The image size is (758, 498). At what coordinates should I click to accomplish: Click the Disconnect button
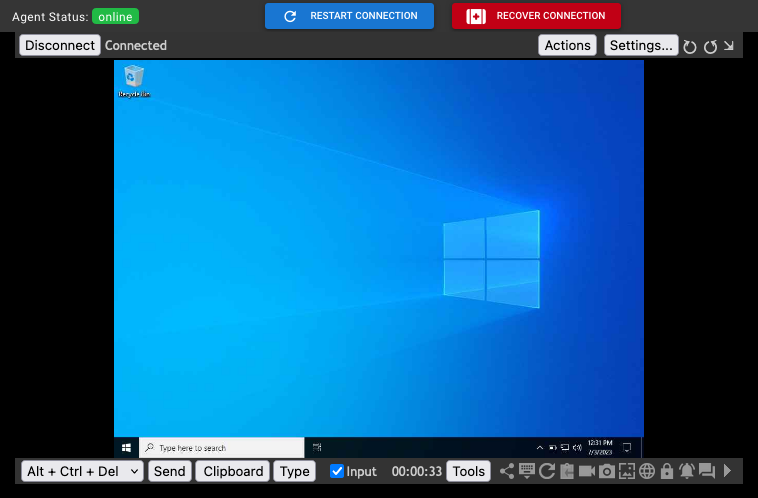[x=60, y=45]
